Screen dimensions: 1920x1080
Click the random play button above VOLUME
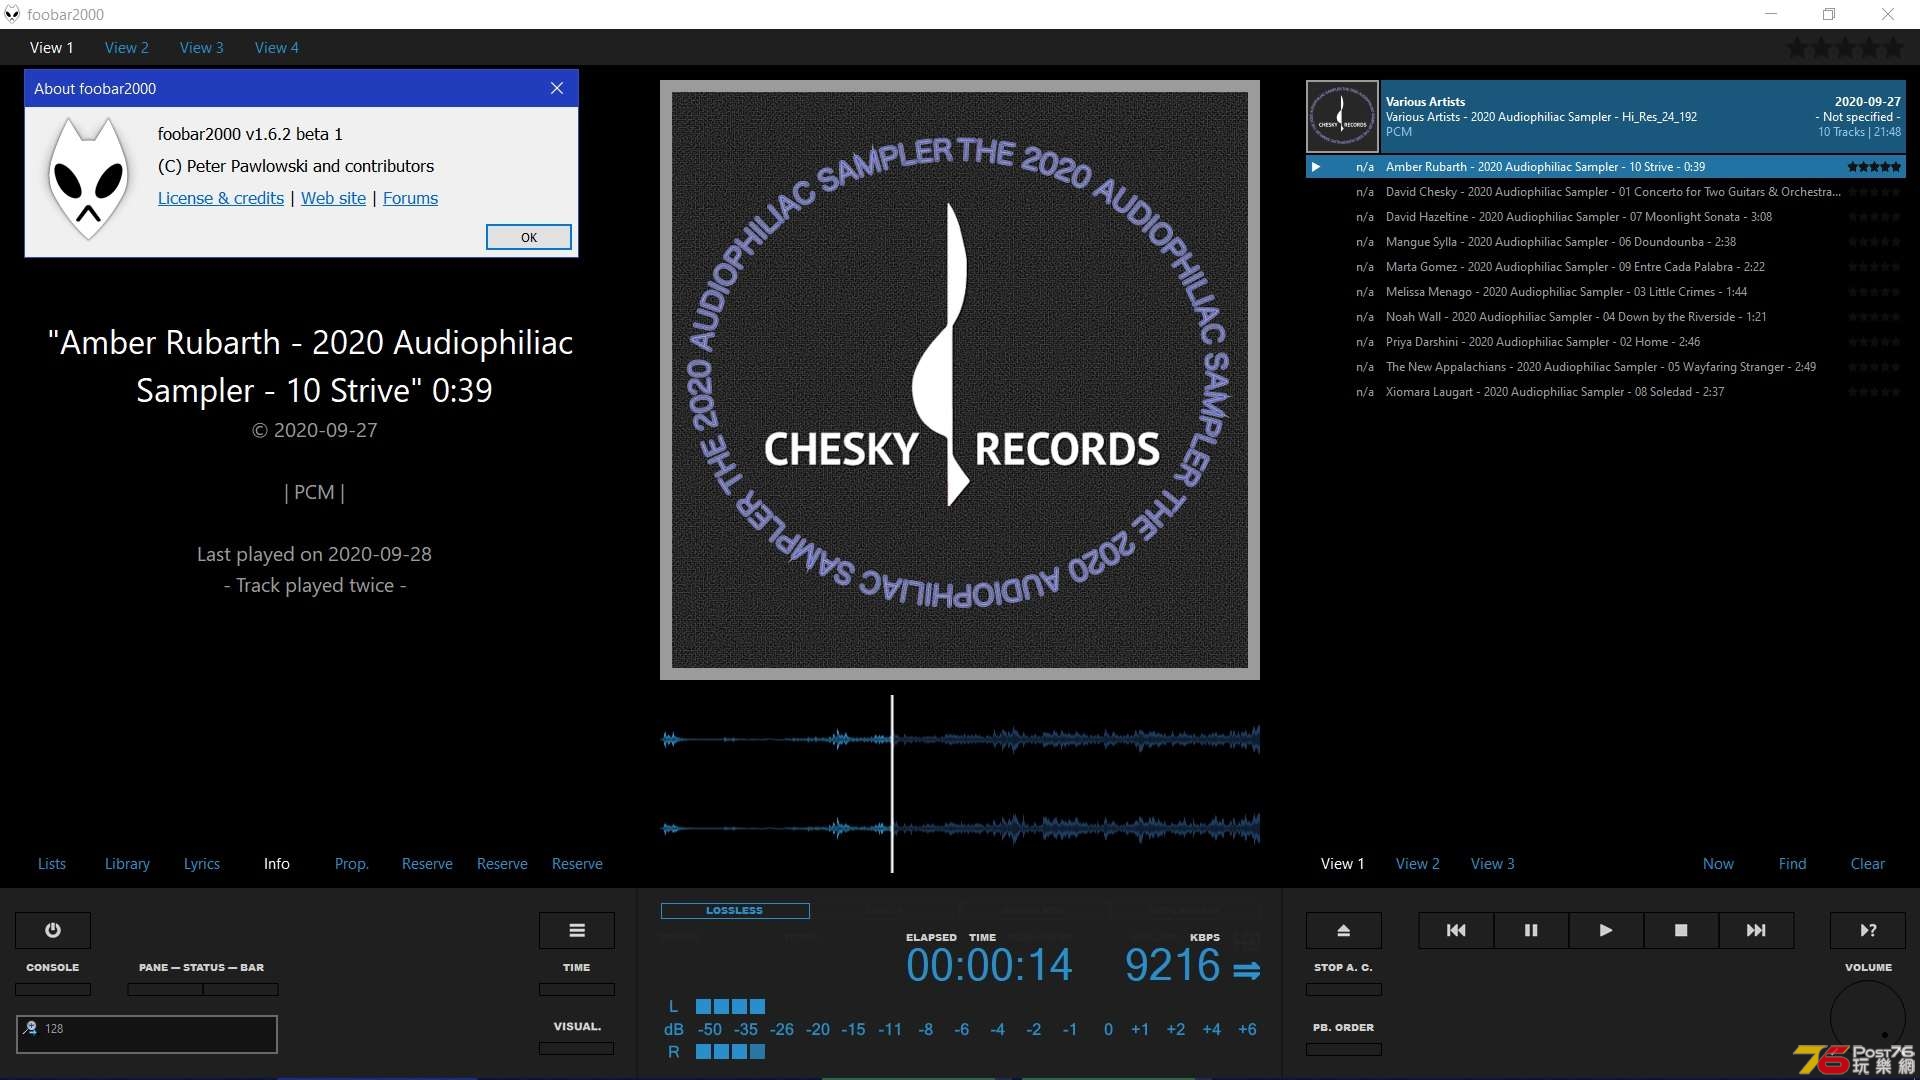point(1868,930)
